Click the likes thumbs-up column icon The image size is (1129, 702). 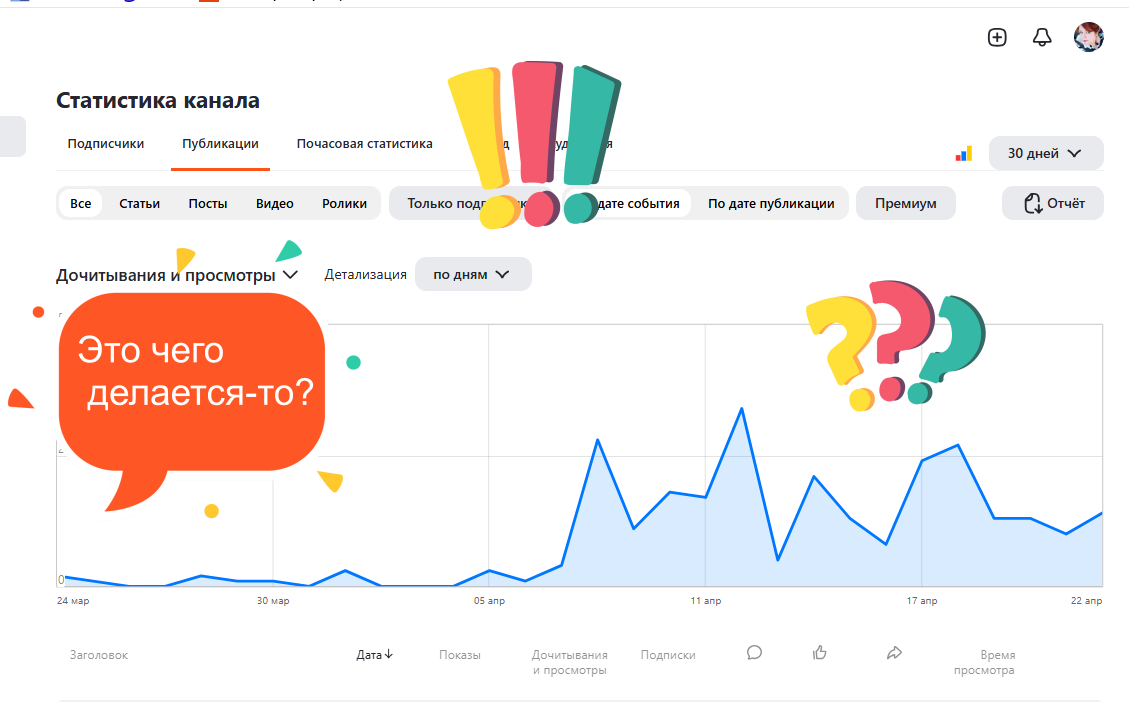tap(819, 652)
